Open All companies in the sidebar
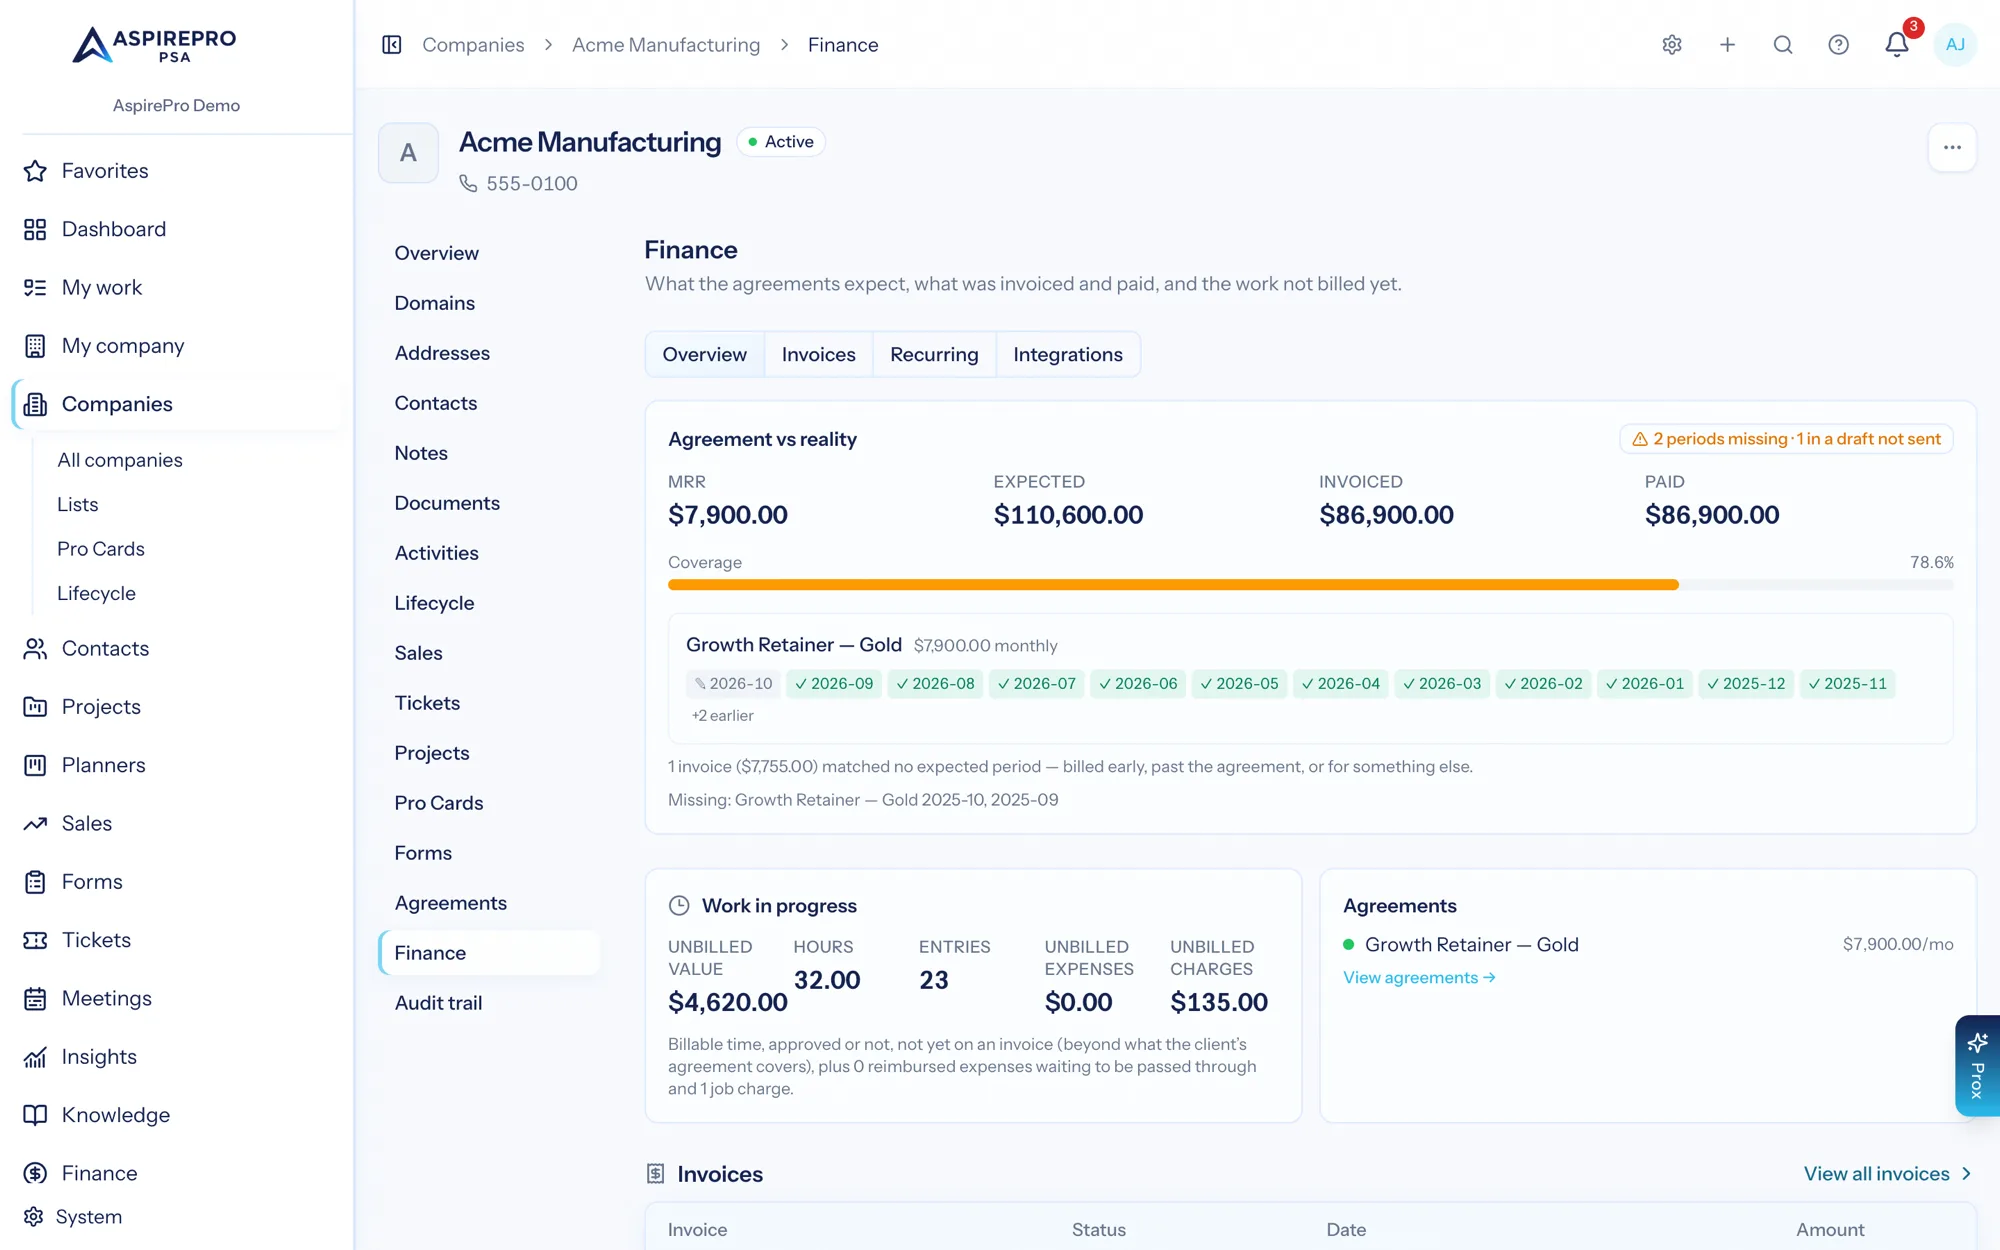Viewport: 2000px width, 1250px height. coord(120,460)
